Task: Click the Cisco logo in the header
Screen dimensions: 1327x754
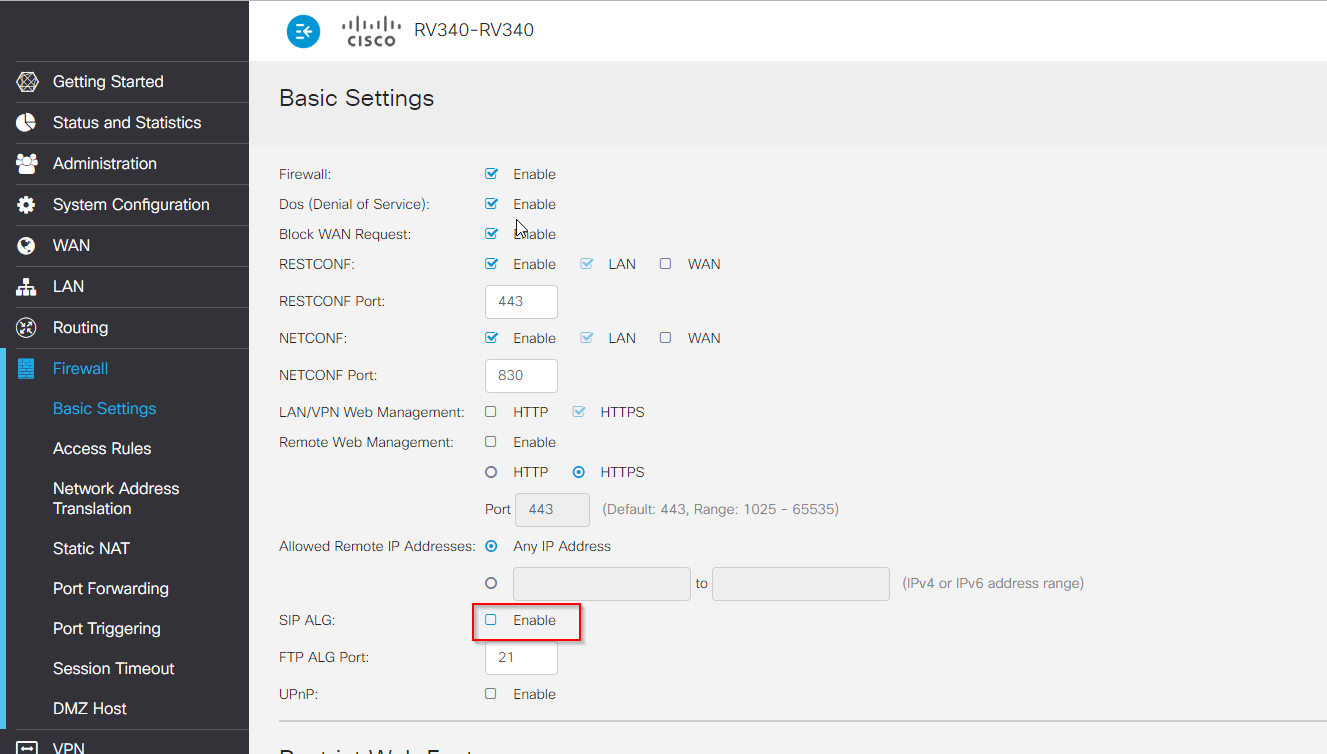Action: [370, 29]
